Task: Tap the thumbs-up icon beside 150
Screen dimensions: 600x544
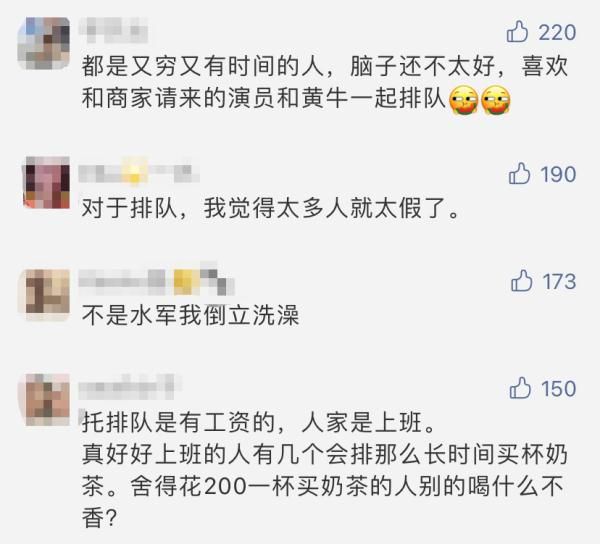Action: [520, 388]
